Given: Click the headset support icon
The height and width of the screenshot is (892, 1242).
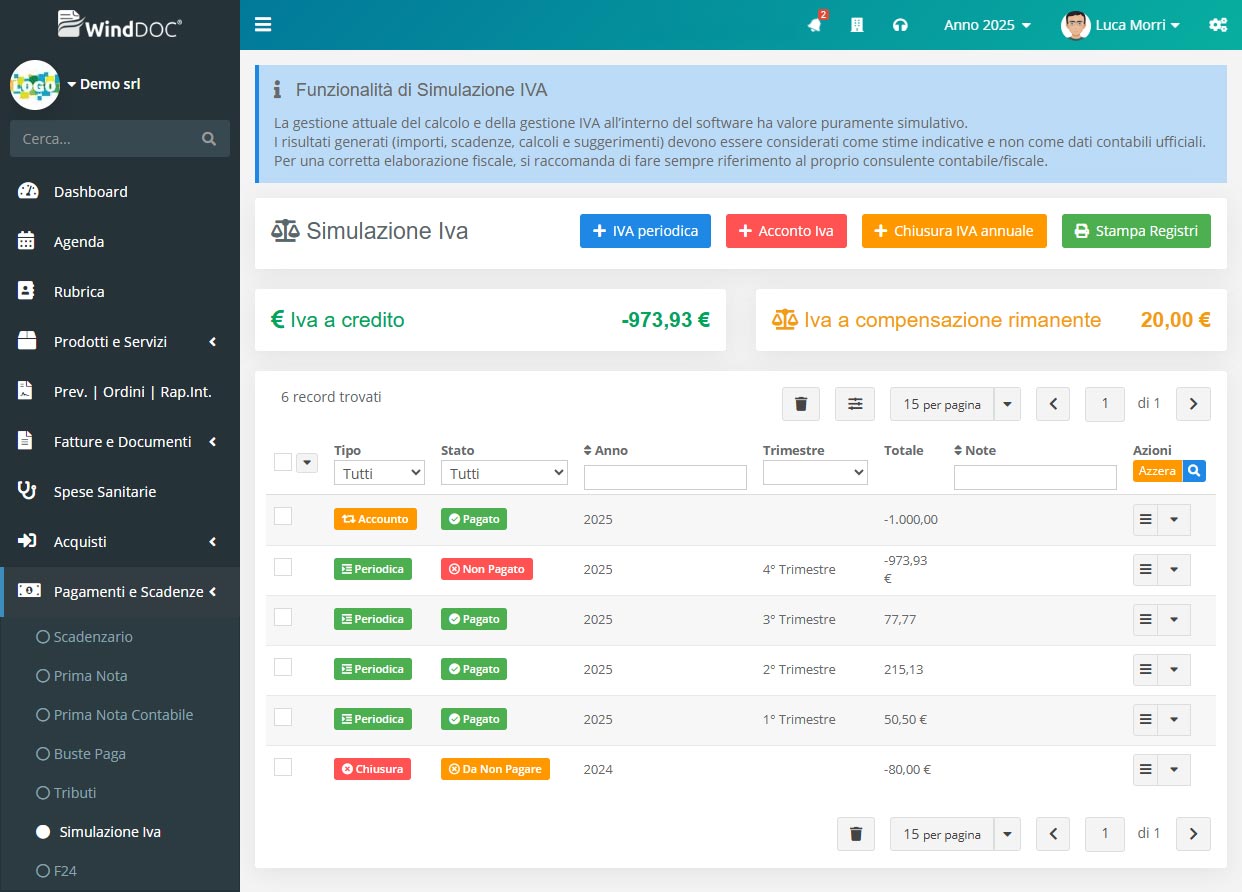Looking at the screenshot, I should coord(900,25).
